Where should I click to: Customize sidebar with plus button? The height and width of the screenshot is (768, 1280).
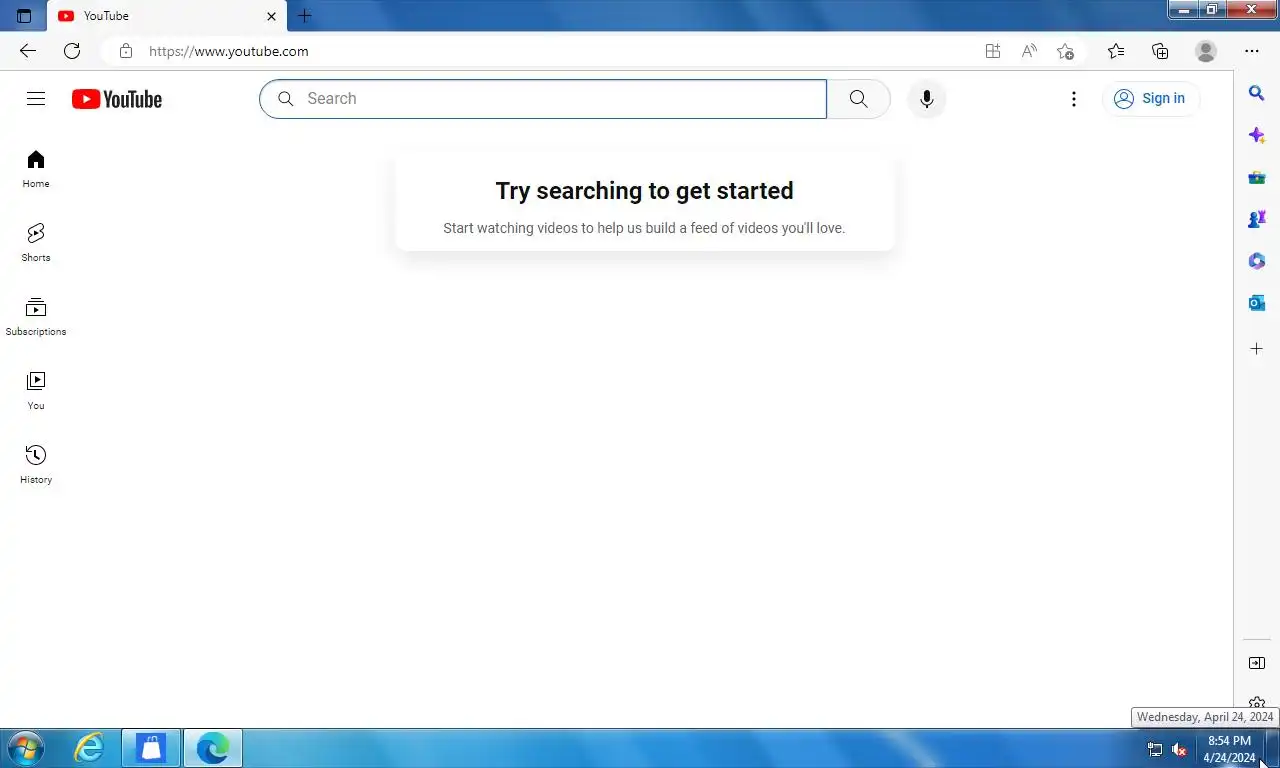click(1257, 349)
